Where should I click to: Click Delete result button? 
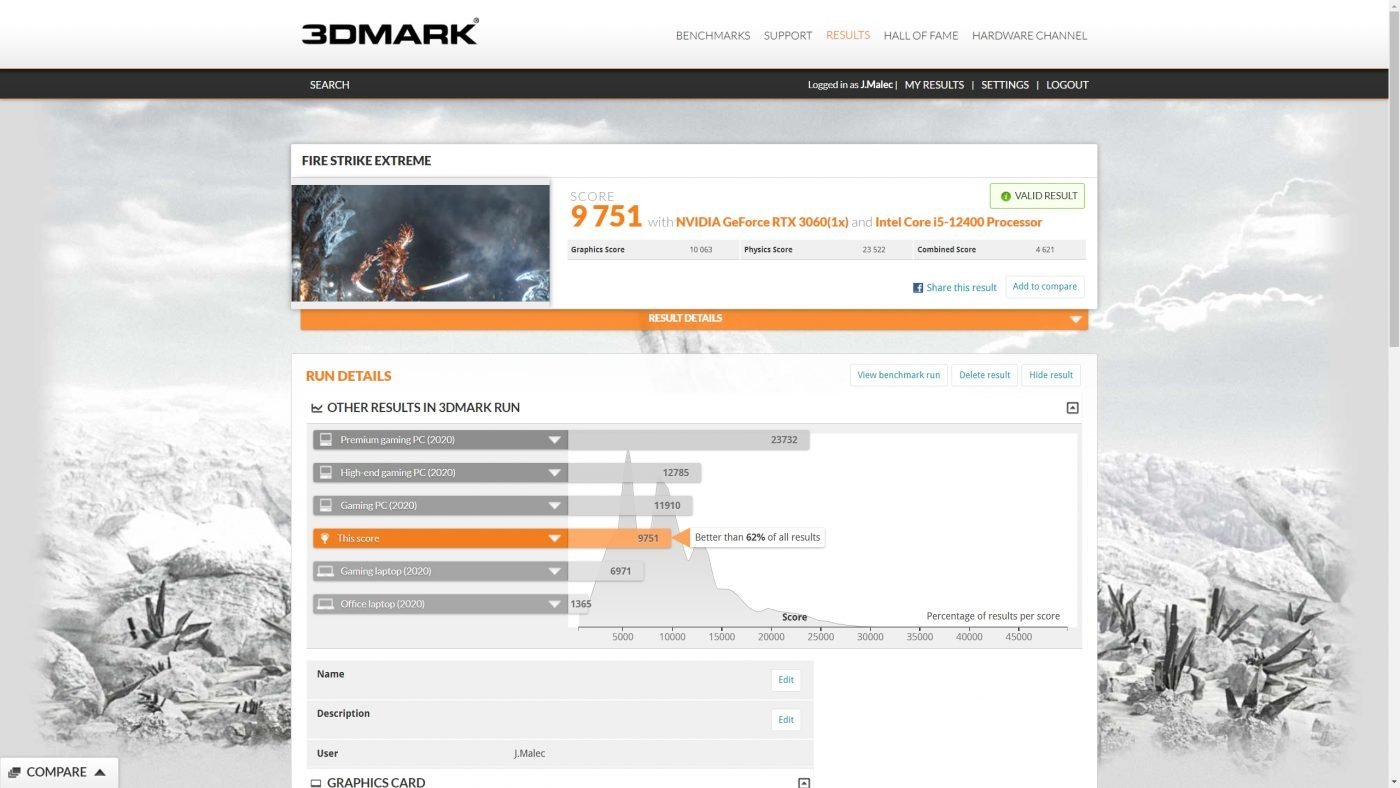click(x=984, y=375)
